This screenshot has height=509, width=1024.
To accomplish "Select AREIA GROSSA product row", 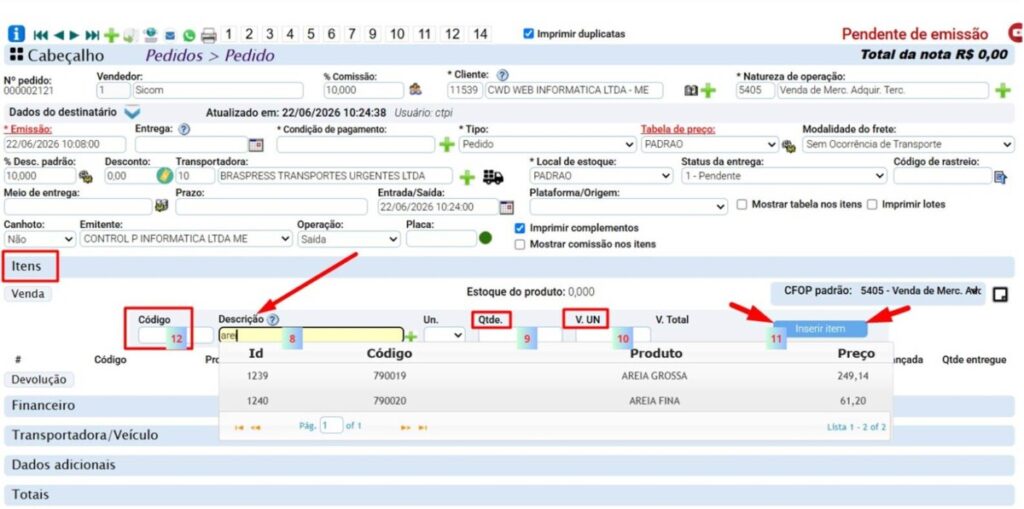I will click(556, 376).
